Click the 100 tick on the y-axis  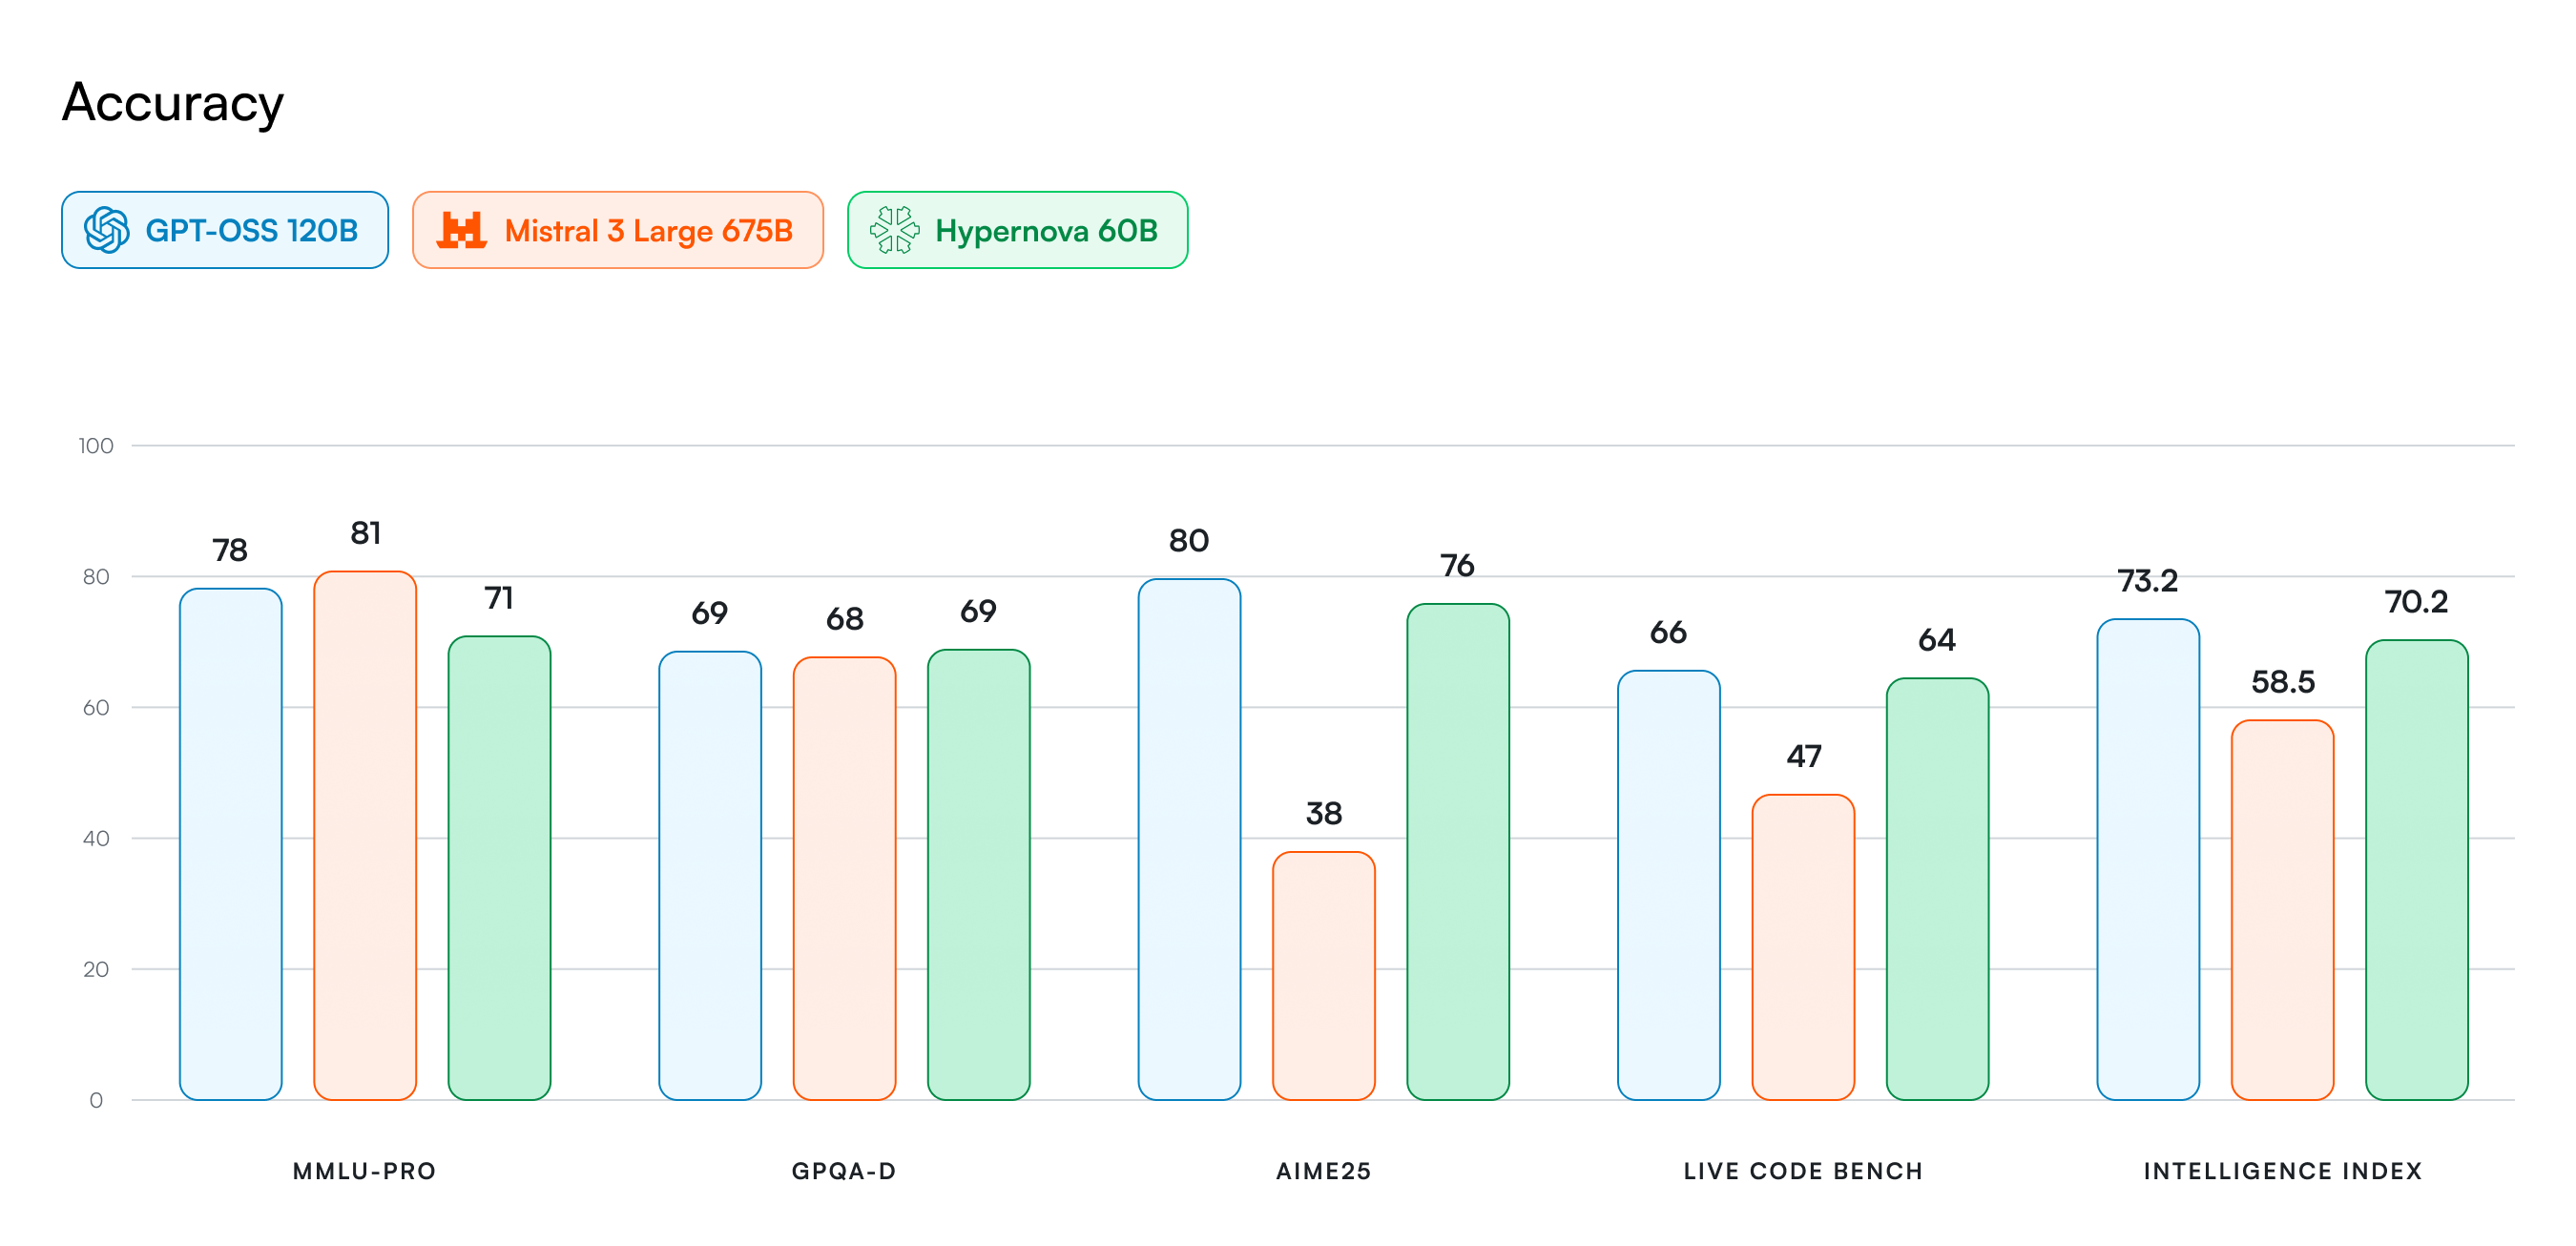click(96, 446)
